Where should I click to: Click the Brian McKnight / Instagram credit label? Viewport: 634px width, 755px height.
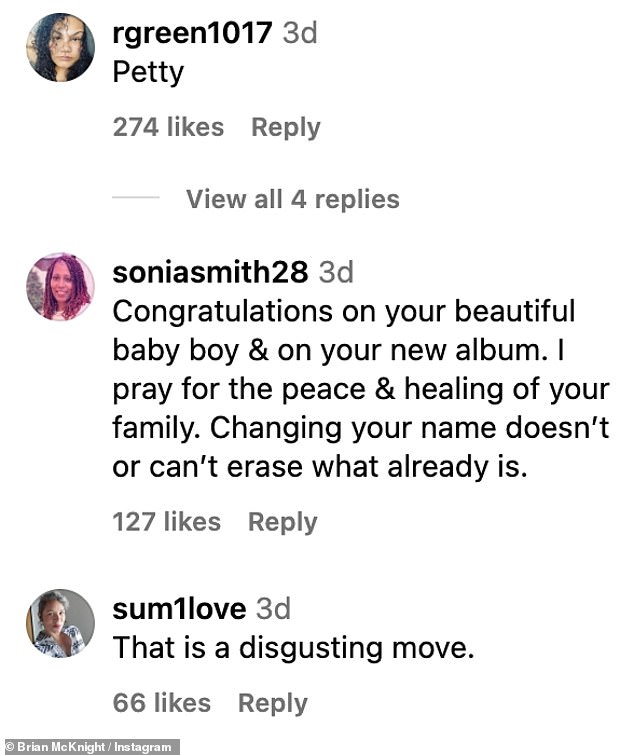(90, 747)
